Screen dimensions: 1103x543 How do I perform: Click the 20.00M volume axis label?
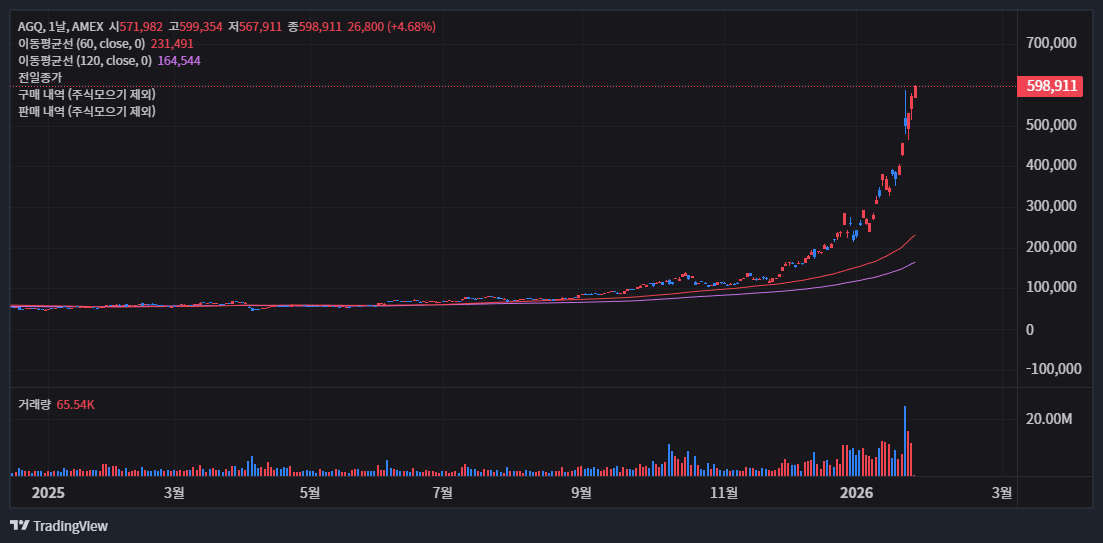click(x=1049, y=418)
